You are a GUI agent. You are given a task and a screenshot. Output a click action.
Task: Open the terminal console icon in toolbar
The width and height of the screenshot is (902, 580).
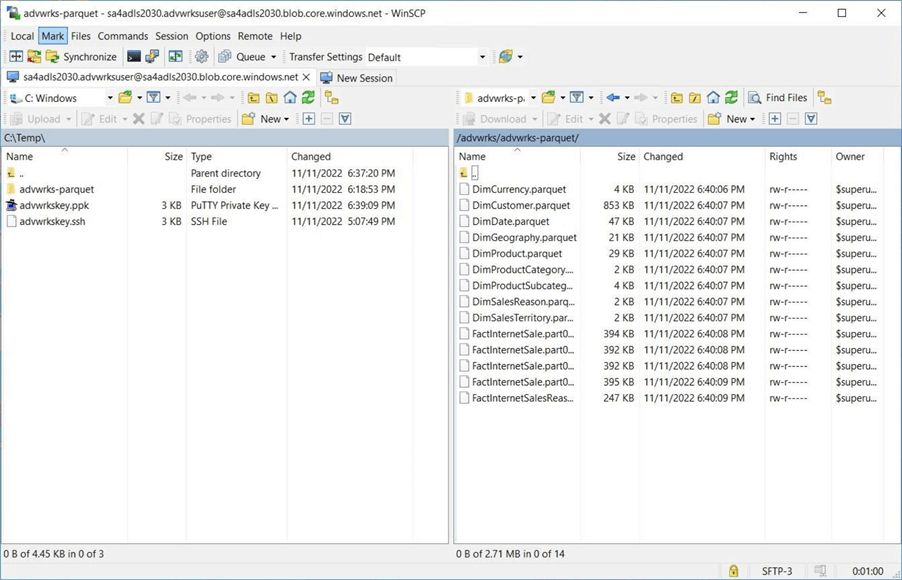tap(134, 57)
